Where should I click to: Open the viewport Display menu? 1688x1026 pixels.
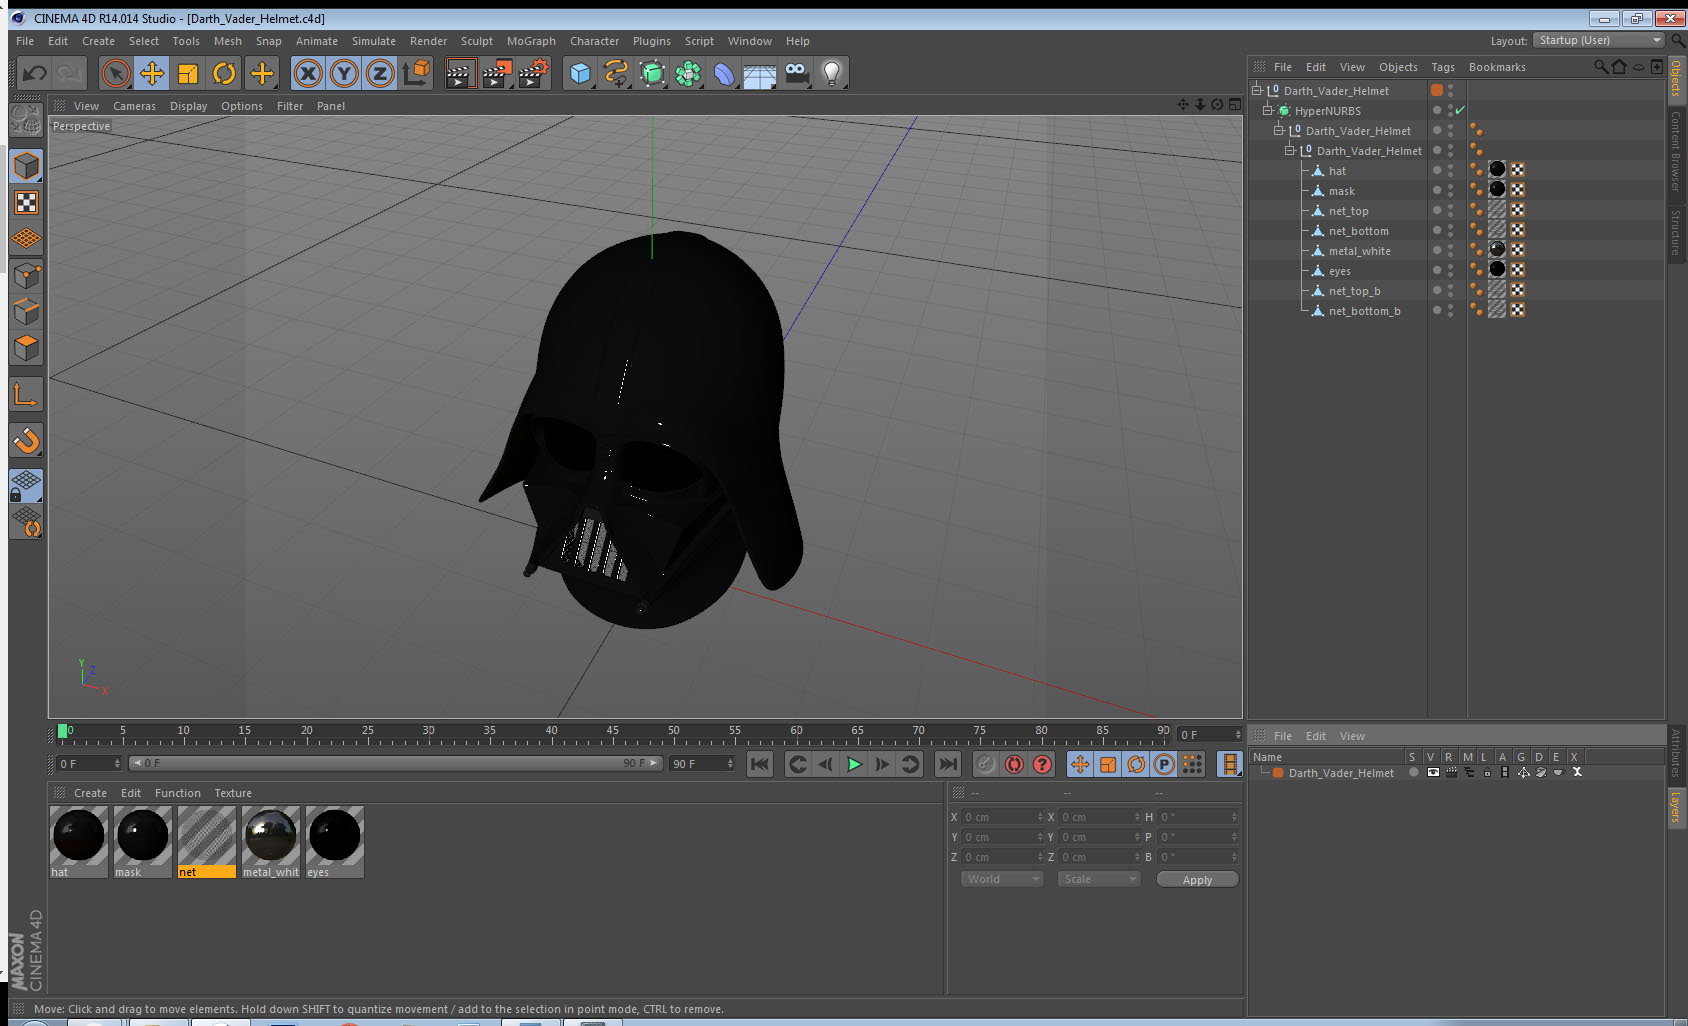coord(188,106)
